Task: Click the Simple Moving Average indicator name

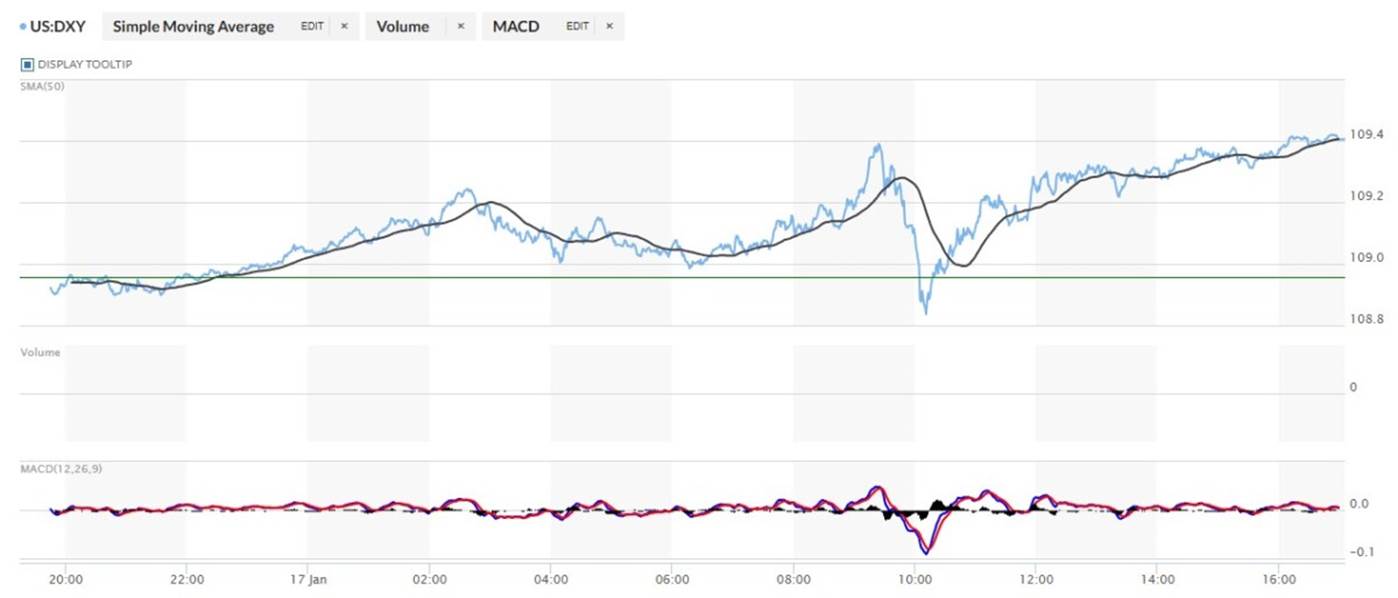Action: 193,27
